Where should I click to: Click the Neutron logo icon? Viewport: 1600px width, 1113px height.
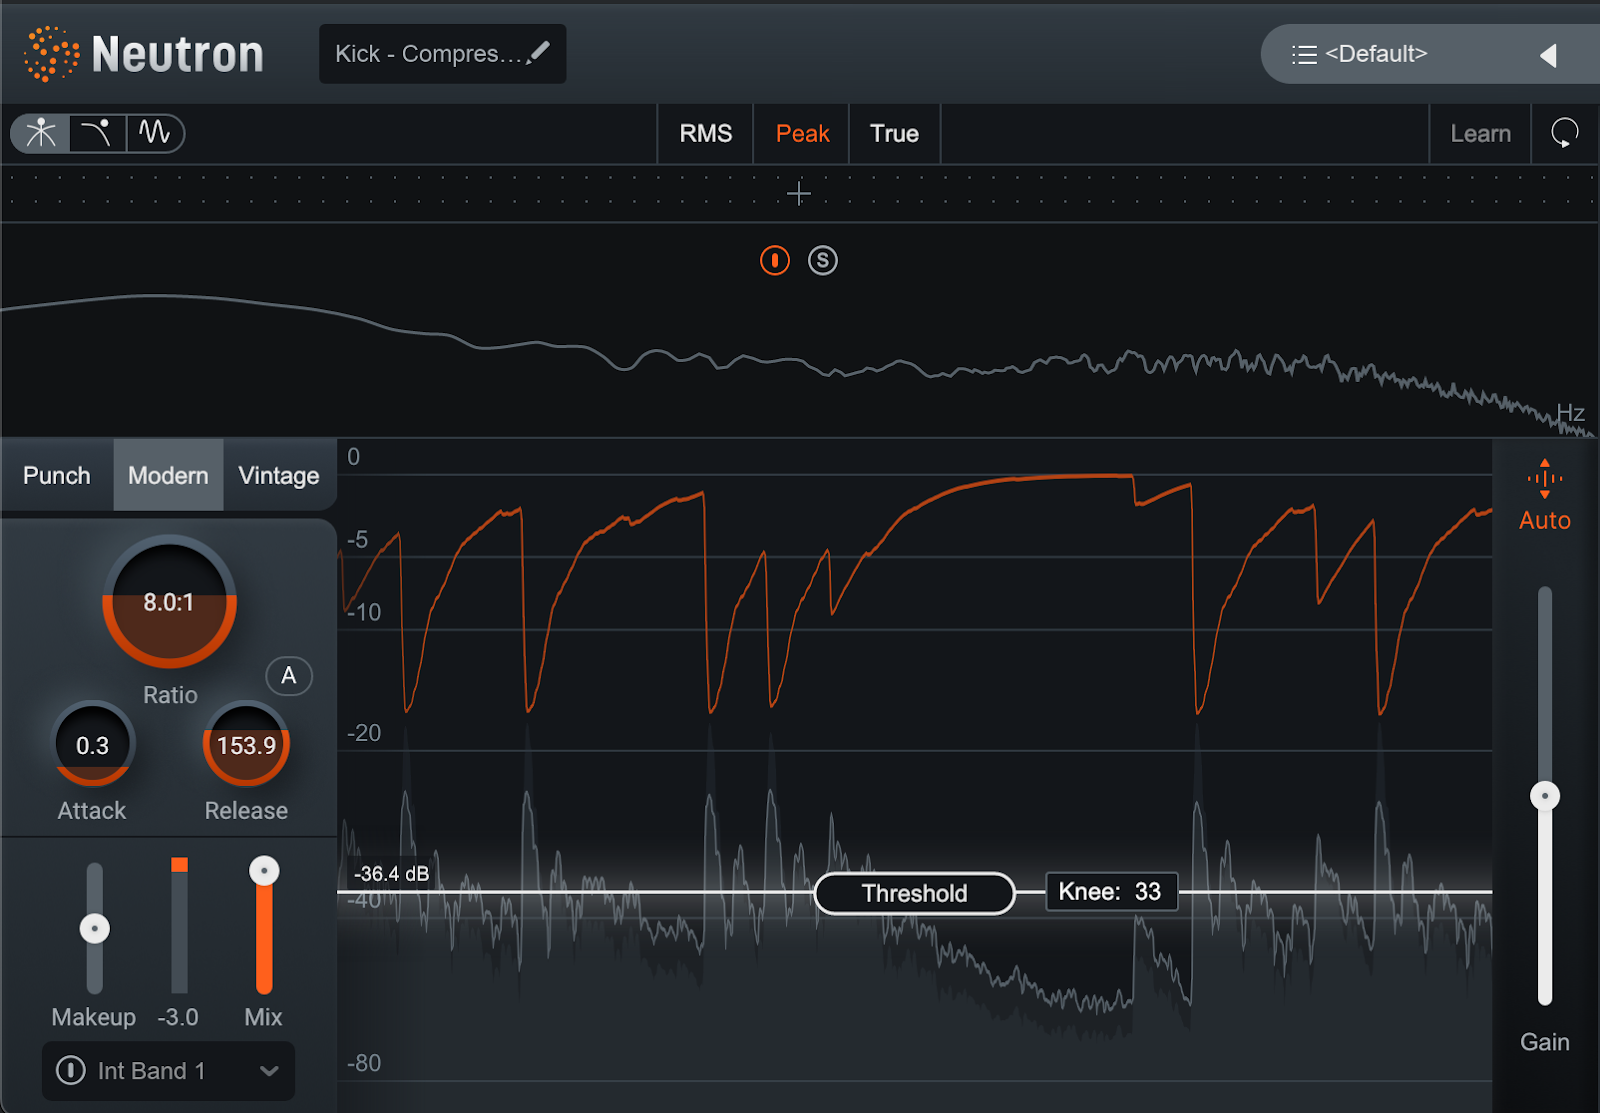pyautogui.click(x=51, y=54)
